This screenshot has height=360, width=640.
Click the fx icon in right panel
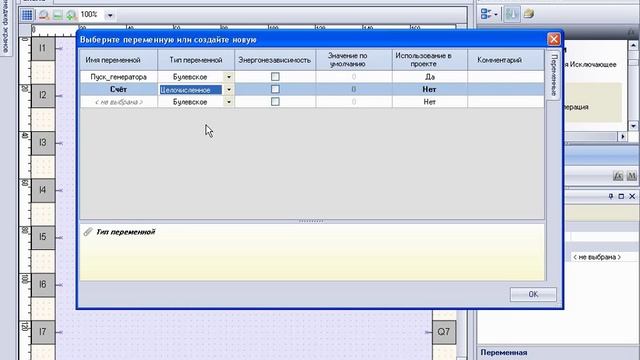point(618,176)
